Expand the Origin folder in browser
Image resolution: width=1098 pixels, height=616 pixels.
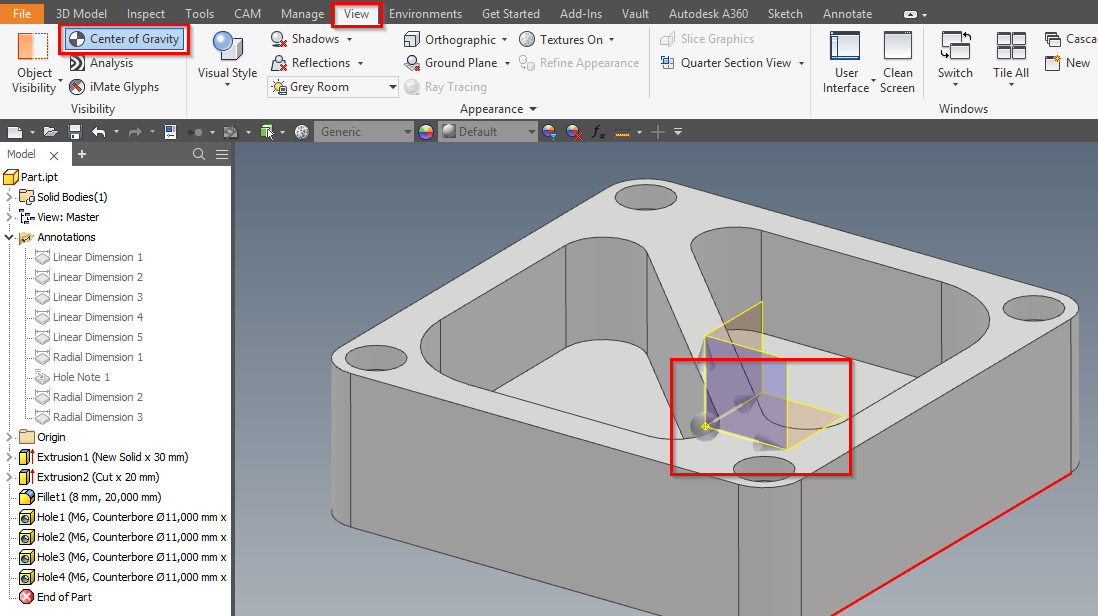(x=8, y=436)
